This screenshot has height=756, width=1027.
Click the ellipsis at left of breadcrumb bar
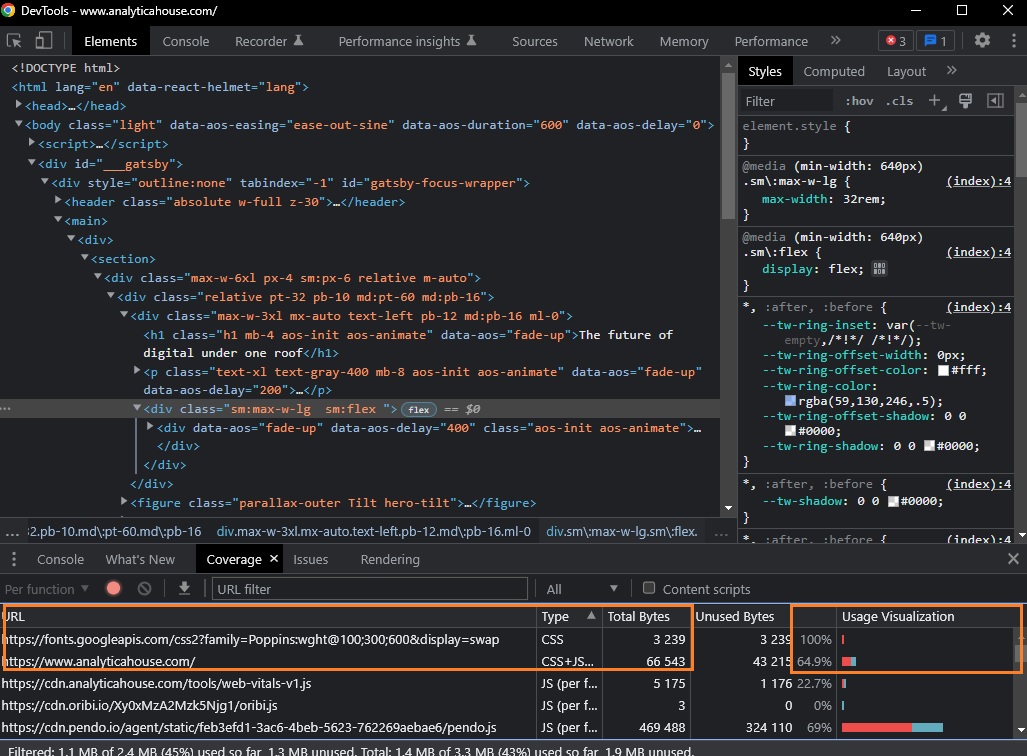(x=12, y=532)
